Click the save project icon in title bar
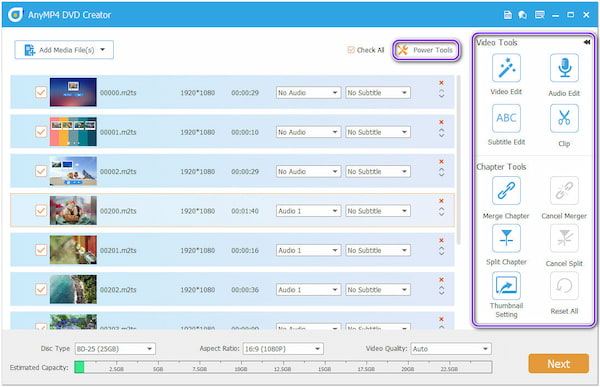 (x=507, y=15)
